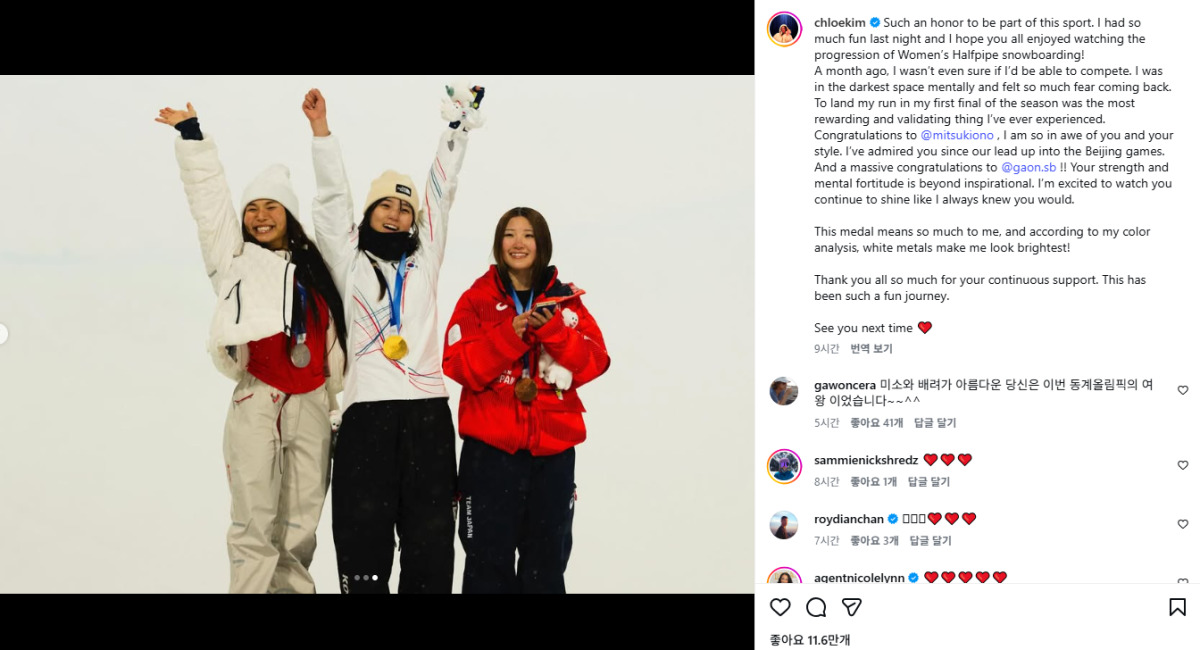Viewport: 1200px width, 650px height.
Task: View likes count 좋아요 11.6만개
Action: (x=810, y=640)
